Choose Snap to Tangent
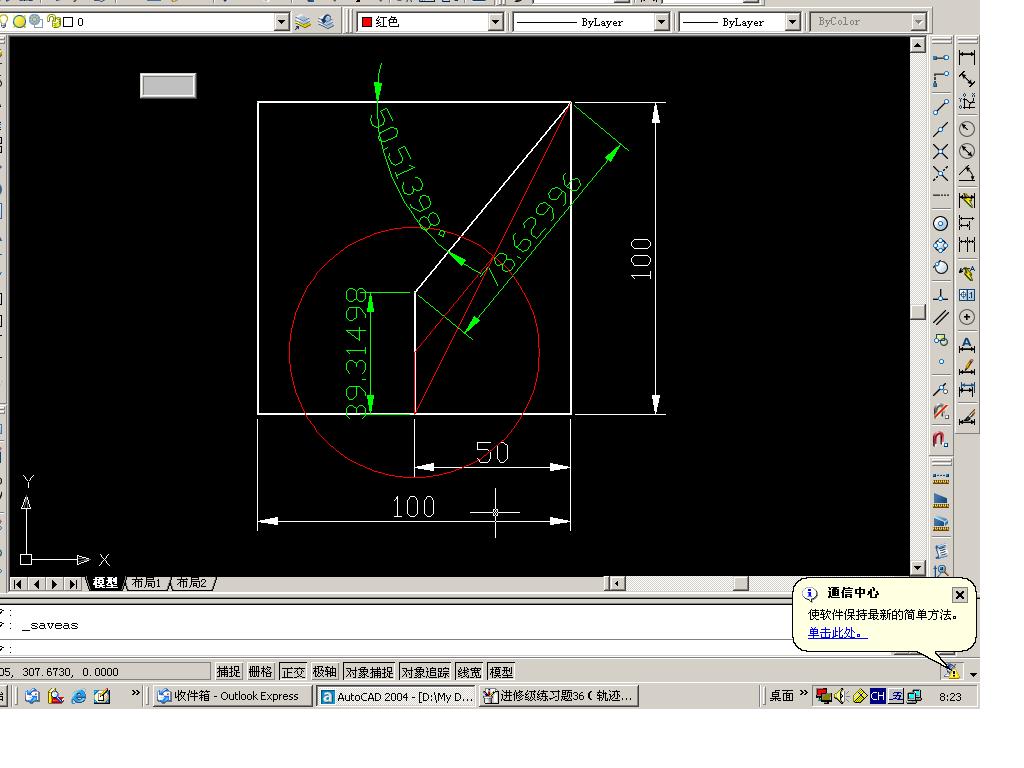 coord(940,267)
